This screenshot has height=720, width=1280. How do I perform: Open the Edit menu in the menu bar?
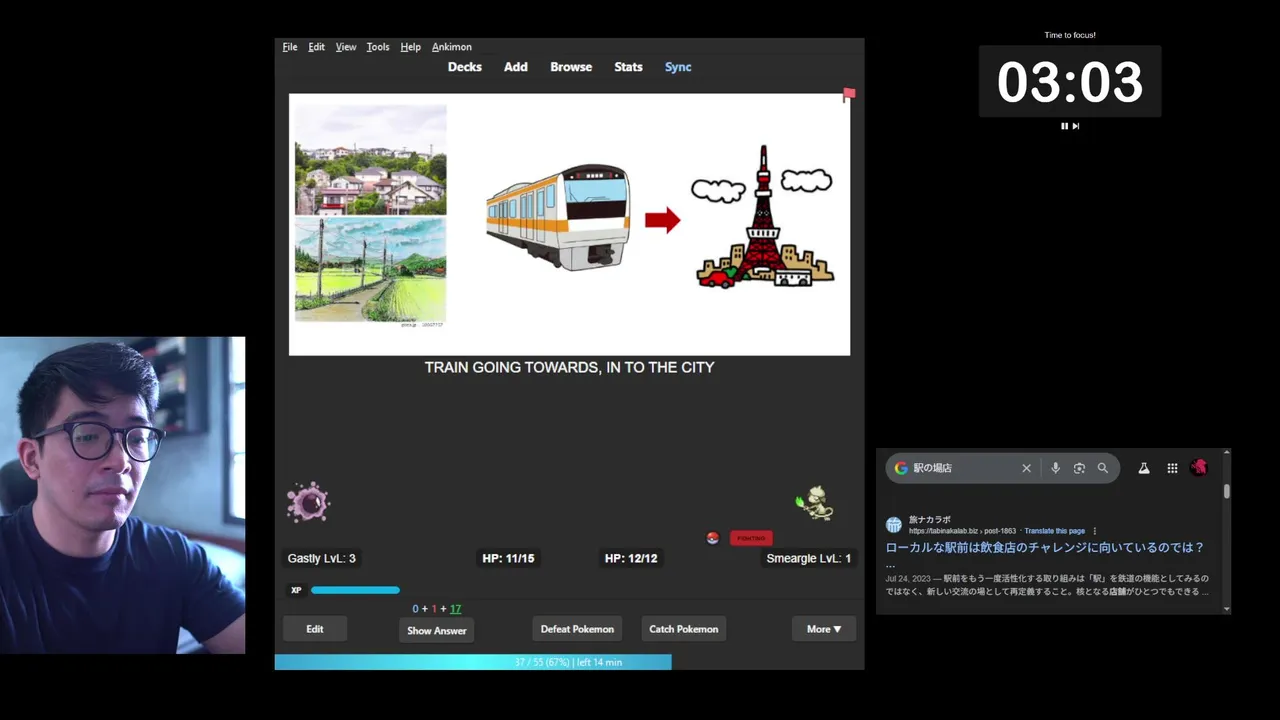[x=316, y=47]
